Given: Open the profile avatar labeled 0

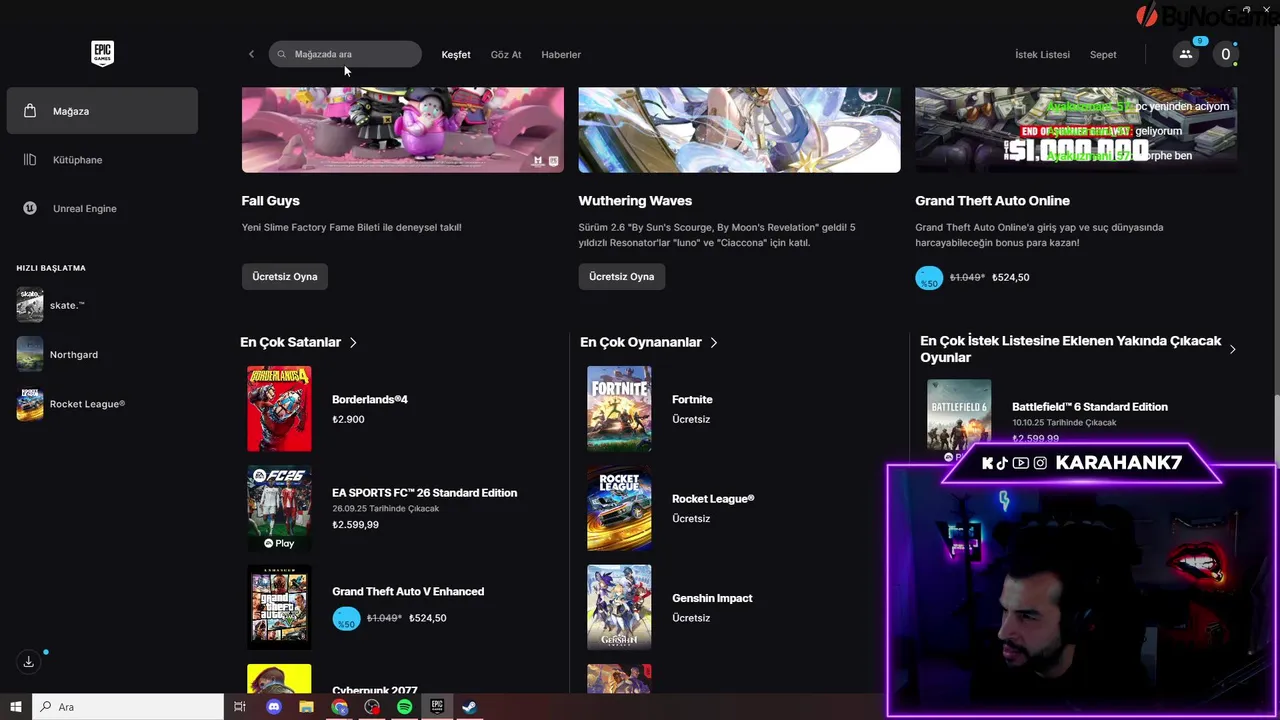Looking at the screenshot, I should (x=1225, y=54).
